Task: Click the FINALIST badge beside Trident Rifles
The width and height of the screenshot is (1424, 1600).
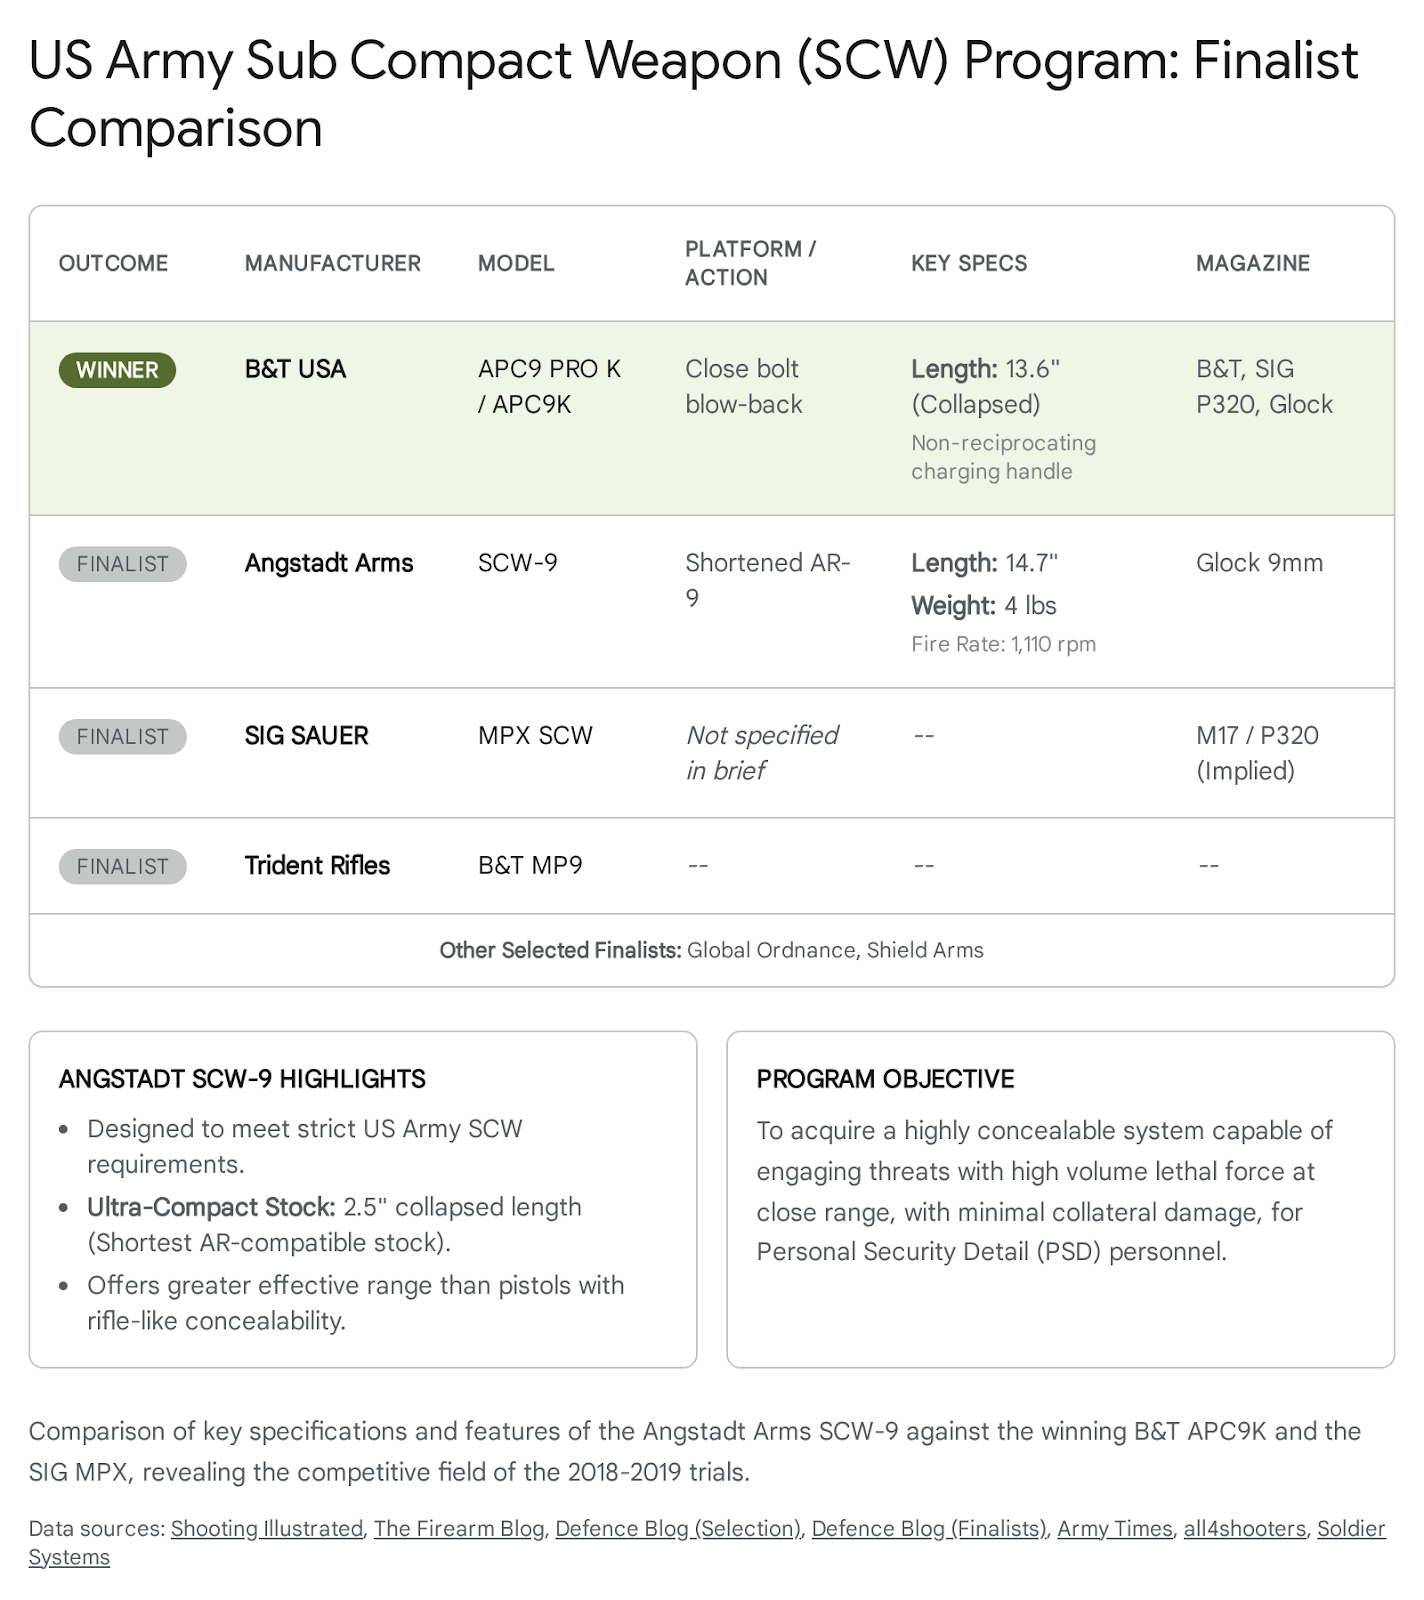Action: [x=122, y=866]
